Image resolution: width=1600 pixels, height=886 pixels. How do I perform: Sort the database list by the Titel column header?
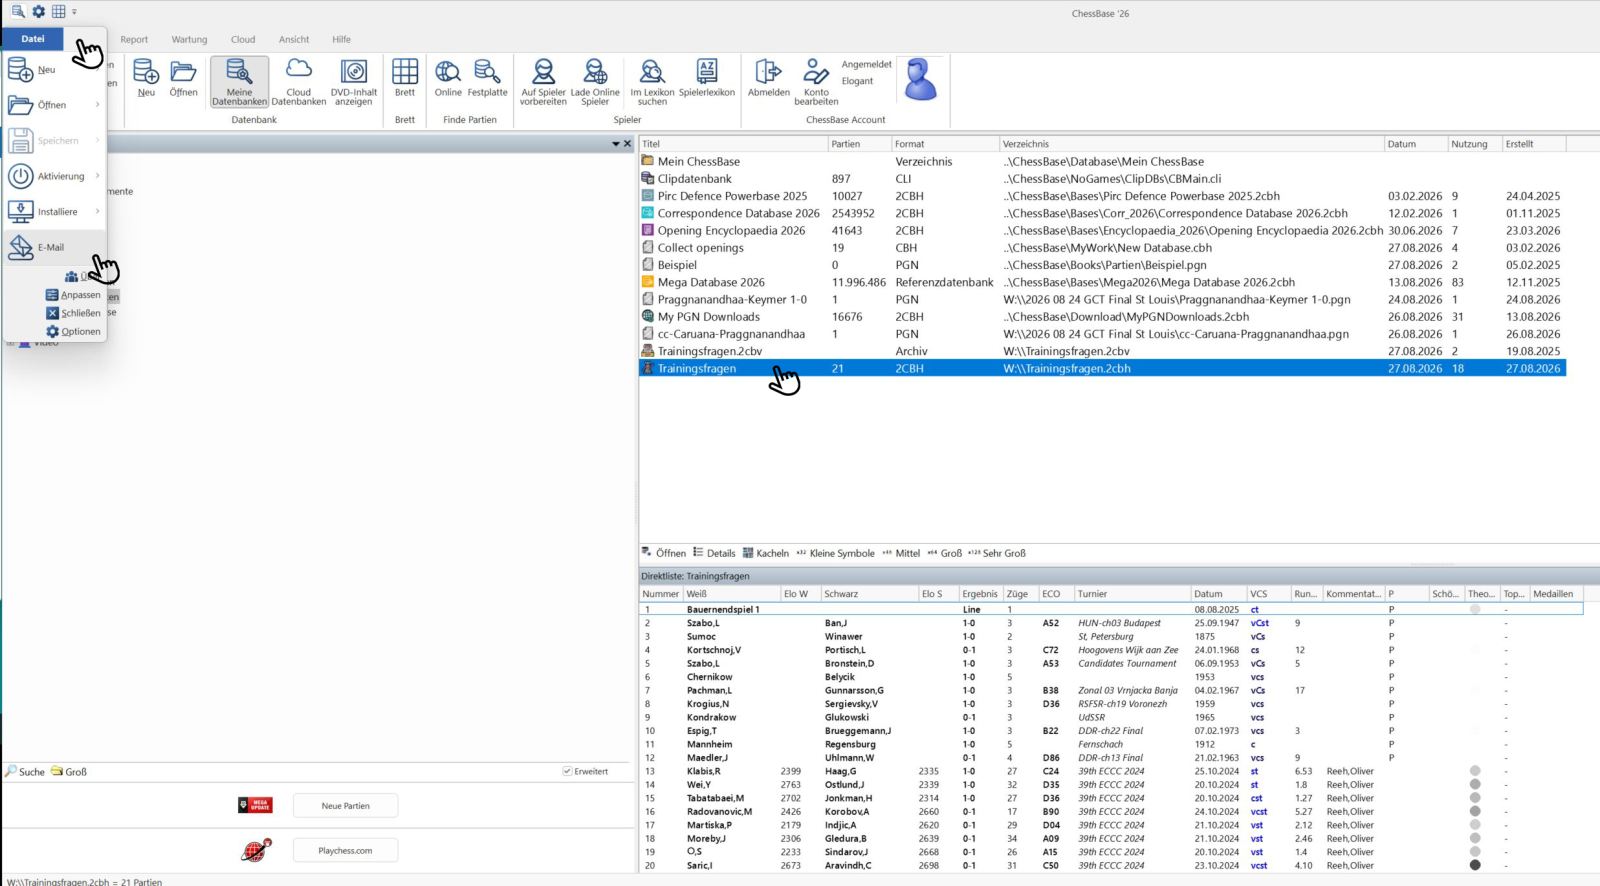click(x=733, y=144)
